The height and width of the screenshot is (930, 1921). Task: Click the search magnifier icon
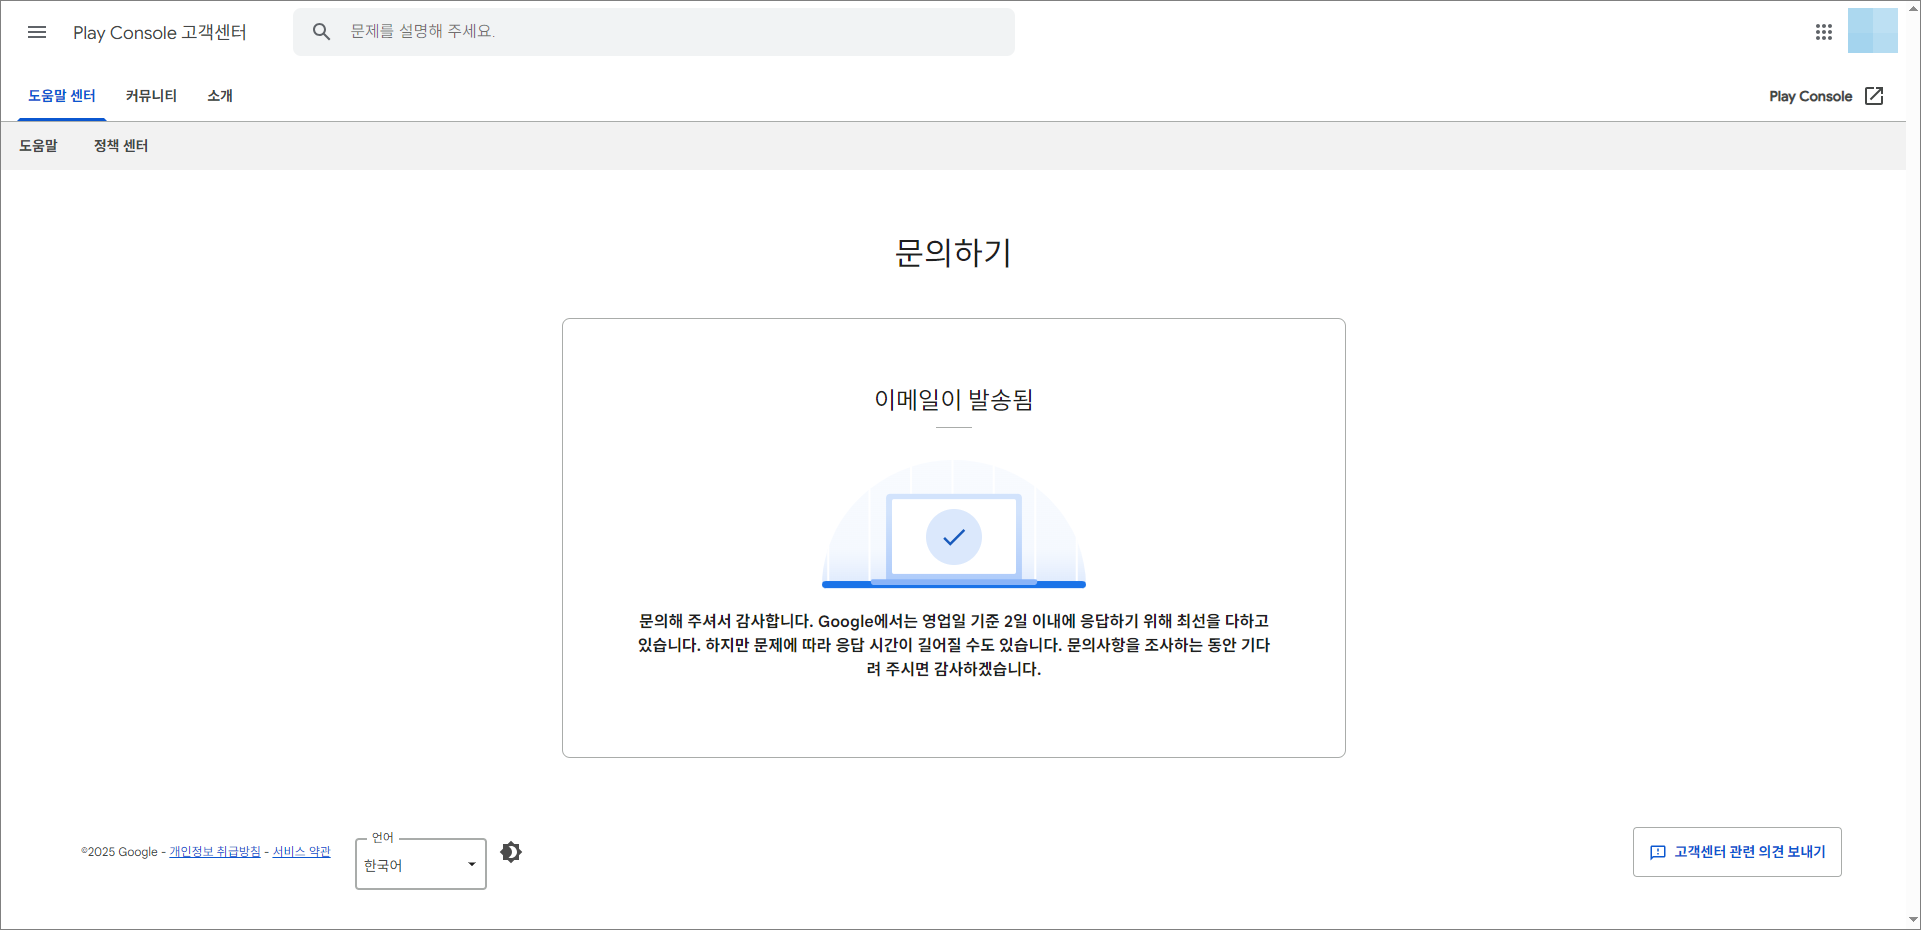coord(321,32)
